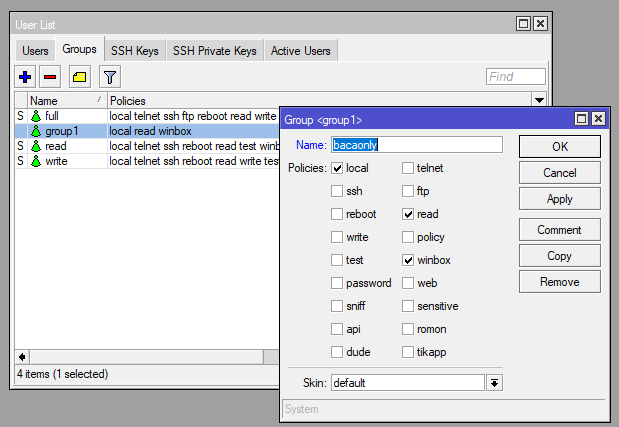This screenshot has height=427, width=619.
Task: Click the Apply button
Action: click(560, 199)
